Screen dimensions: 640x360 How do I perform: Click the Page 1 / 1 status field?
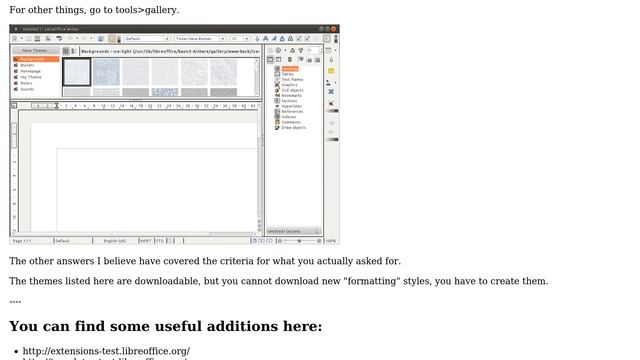(x=22, y=241)
